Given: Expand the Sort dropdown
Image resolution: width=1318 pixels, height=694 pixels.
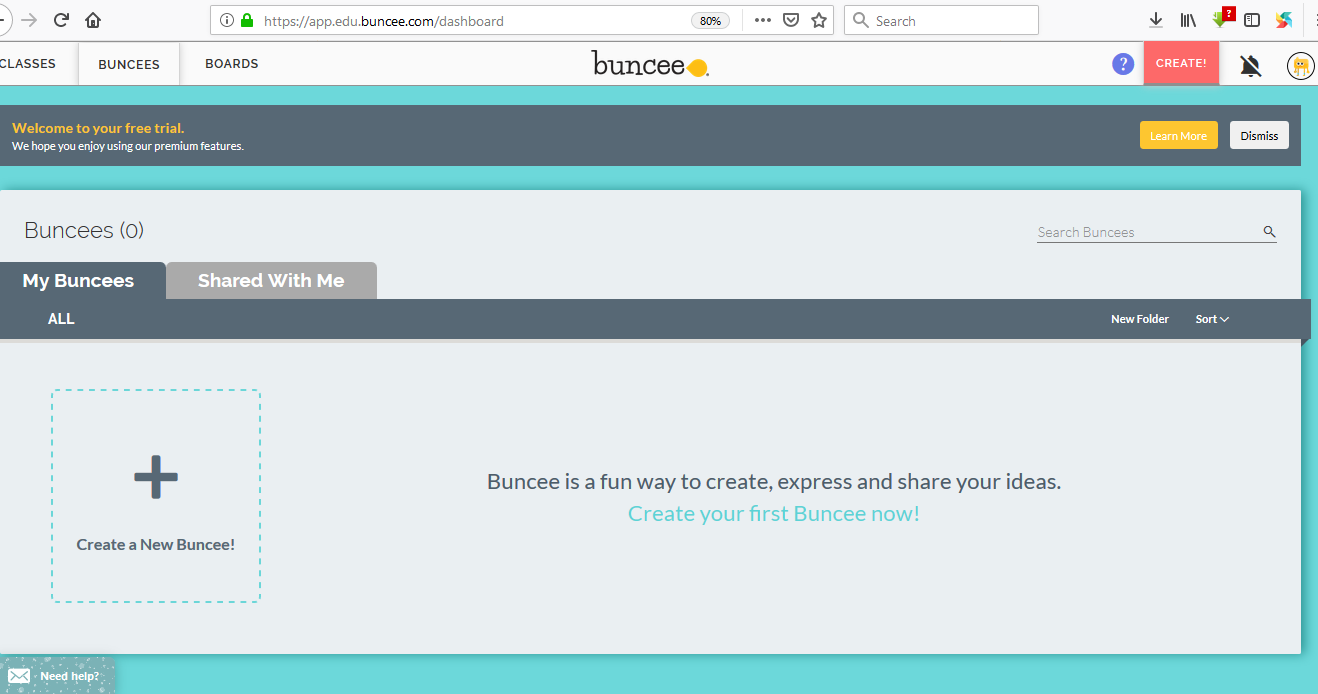Looking at the screenshot, I should pos(1211,318).
